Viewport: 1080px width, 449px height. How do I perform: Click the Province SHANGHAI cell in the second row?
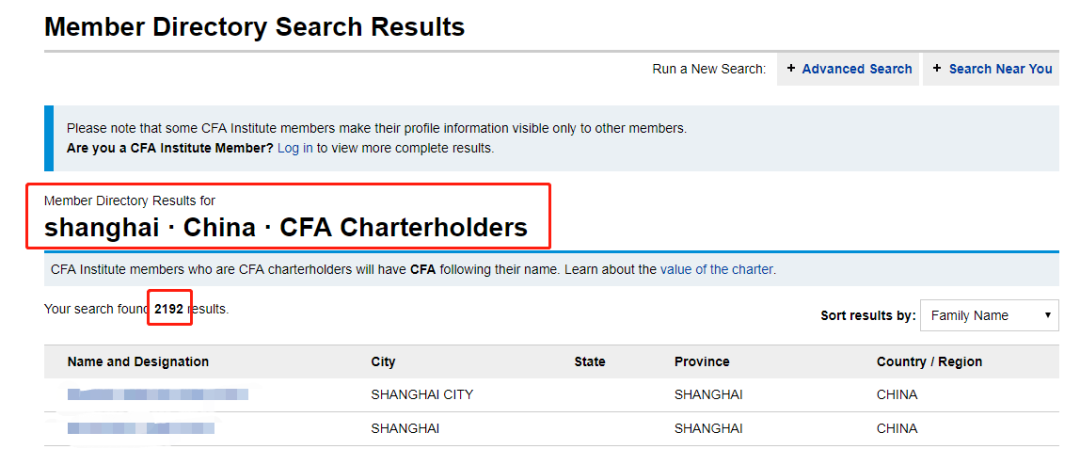[708, 428]
